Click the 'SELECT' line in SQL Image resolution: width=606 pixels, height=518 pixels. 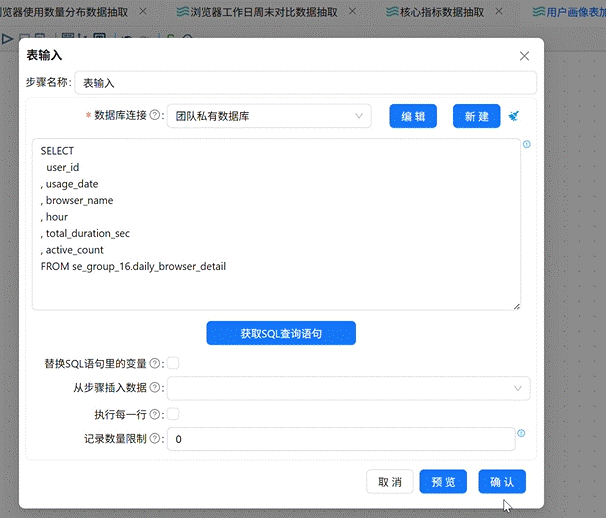click(x=57, y=151)
